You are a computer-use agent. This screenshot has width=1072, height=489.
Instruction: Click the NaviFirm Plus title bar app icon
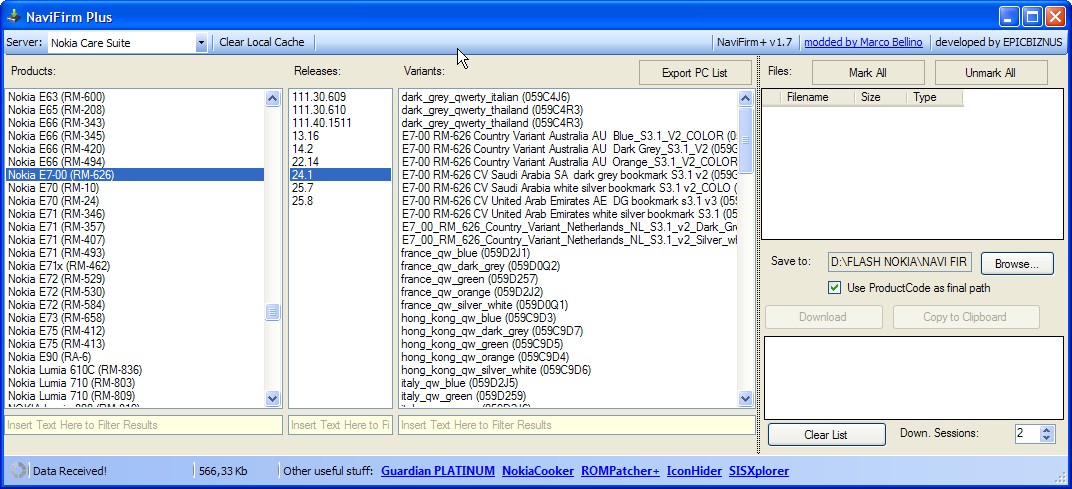(13, 16)
